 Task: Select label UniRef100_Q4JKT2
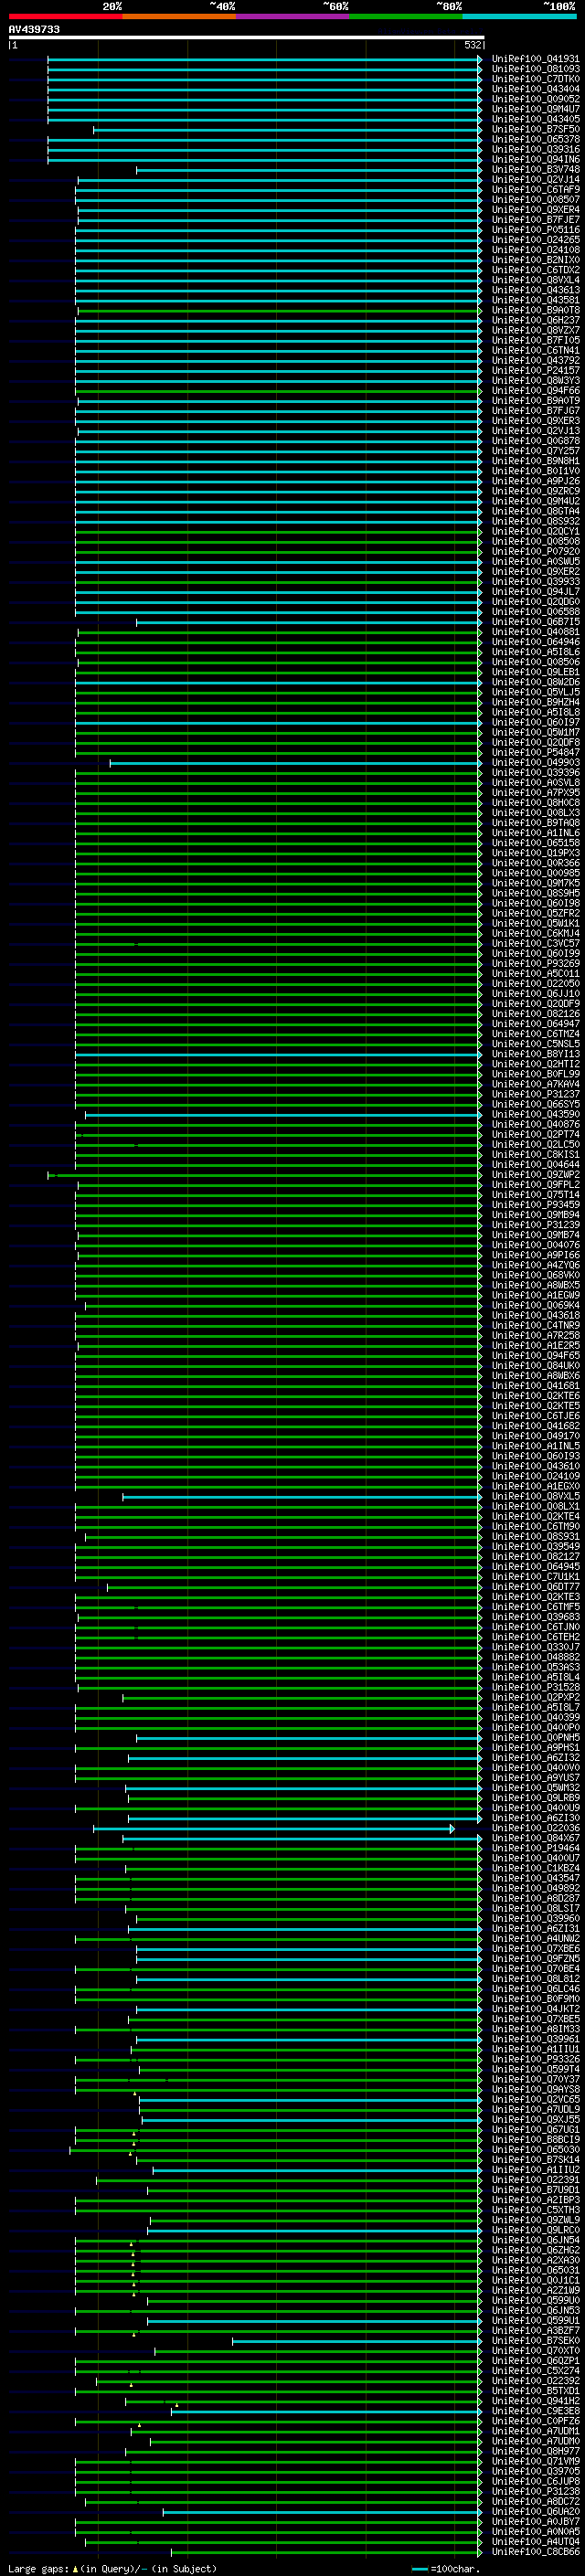point(535,2009)
